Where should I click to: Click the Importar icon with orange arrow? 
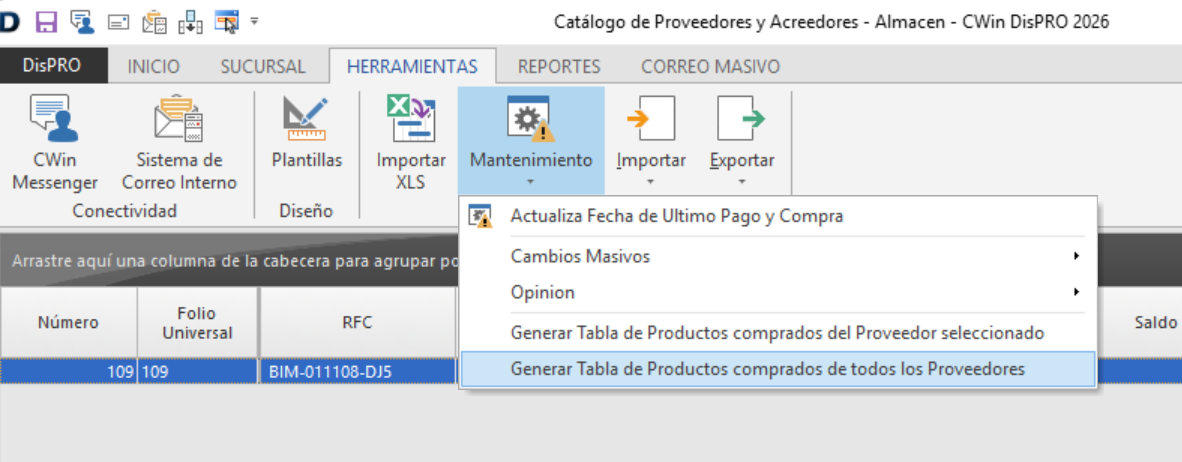point(651,118)
